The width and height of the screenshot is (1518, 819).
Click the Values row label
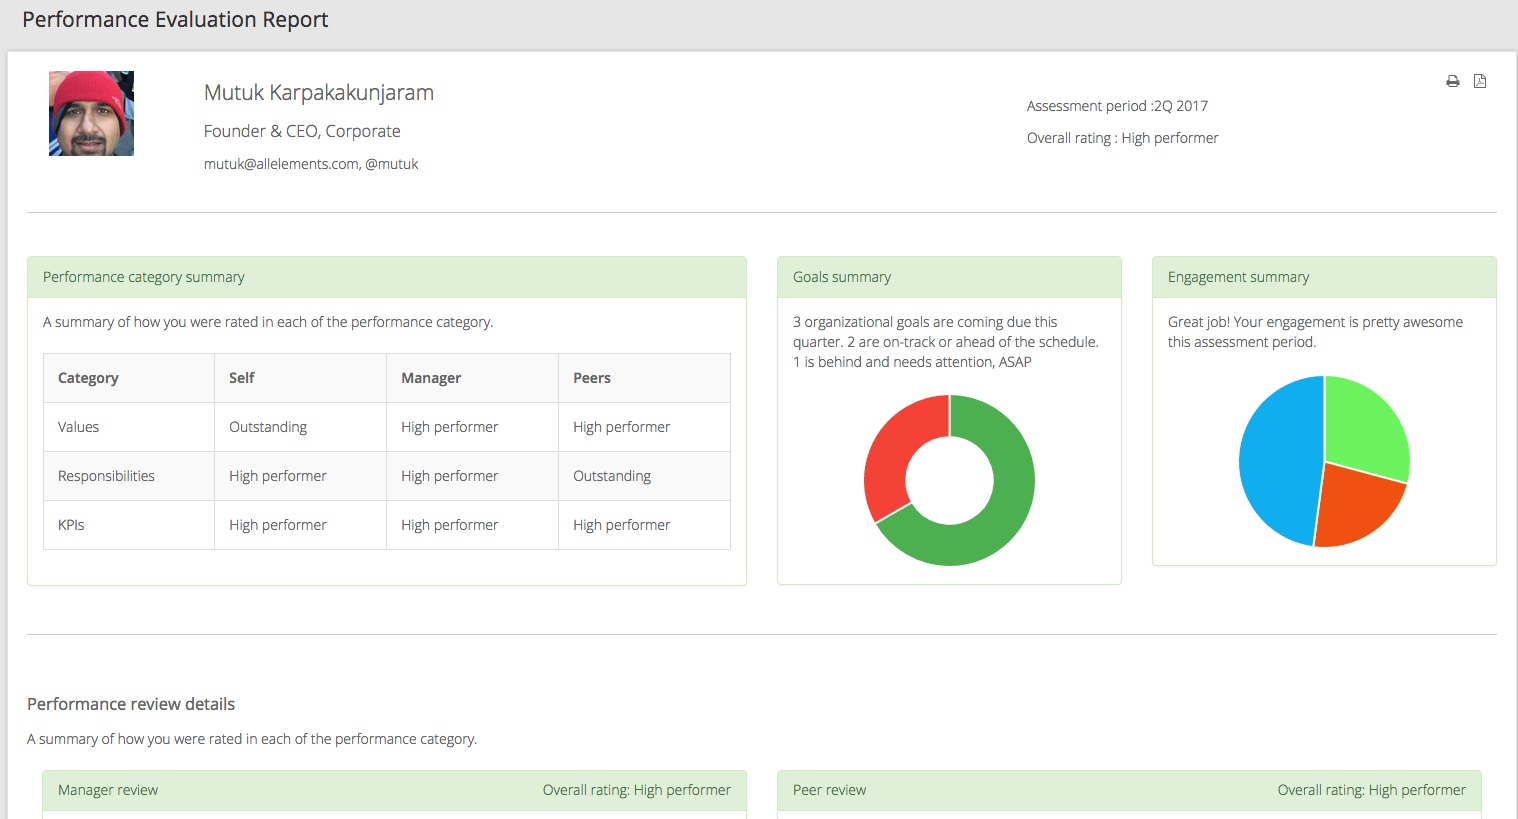pyautogui.click(x=78, y=427)
